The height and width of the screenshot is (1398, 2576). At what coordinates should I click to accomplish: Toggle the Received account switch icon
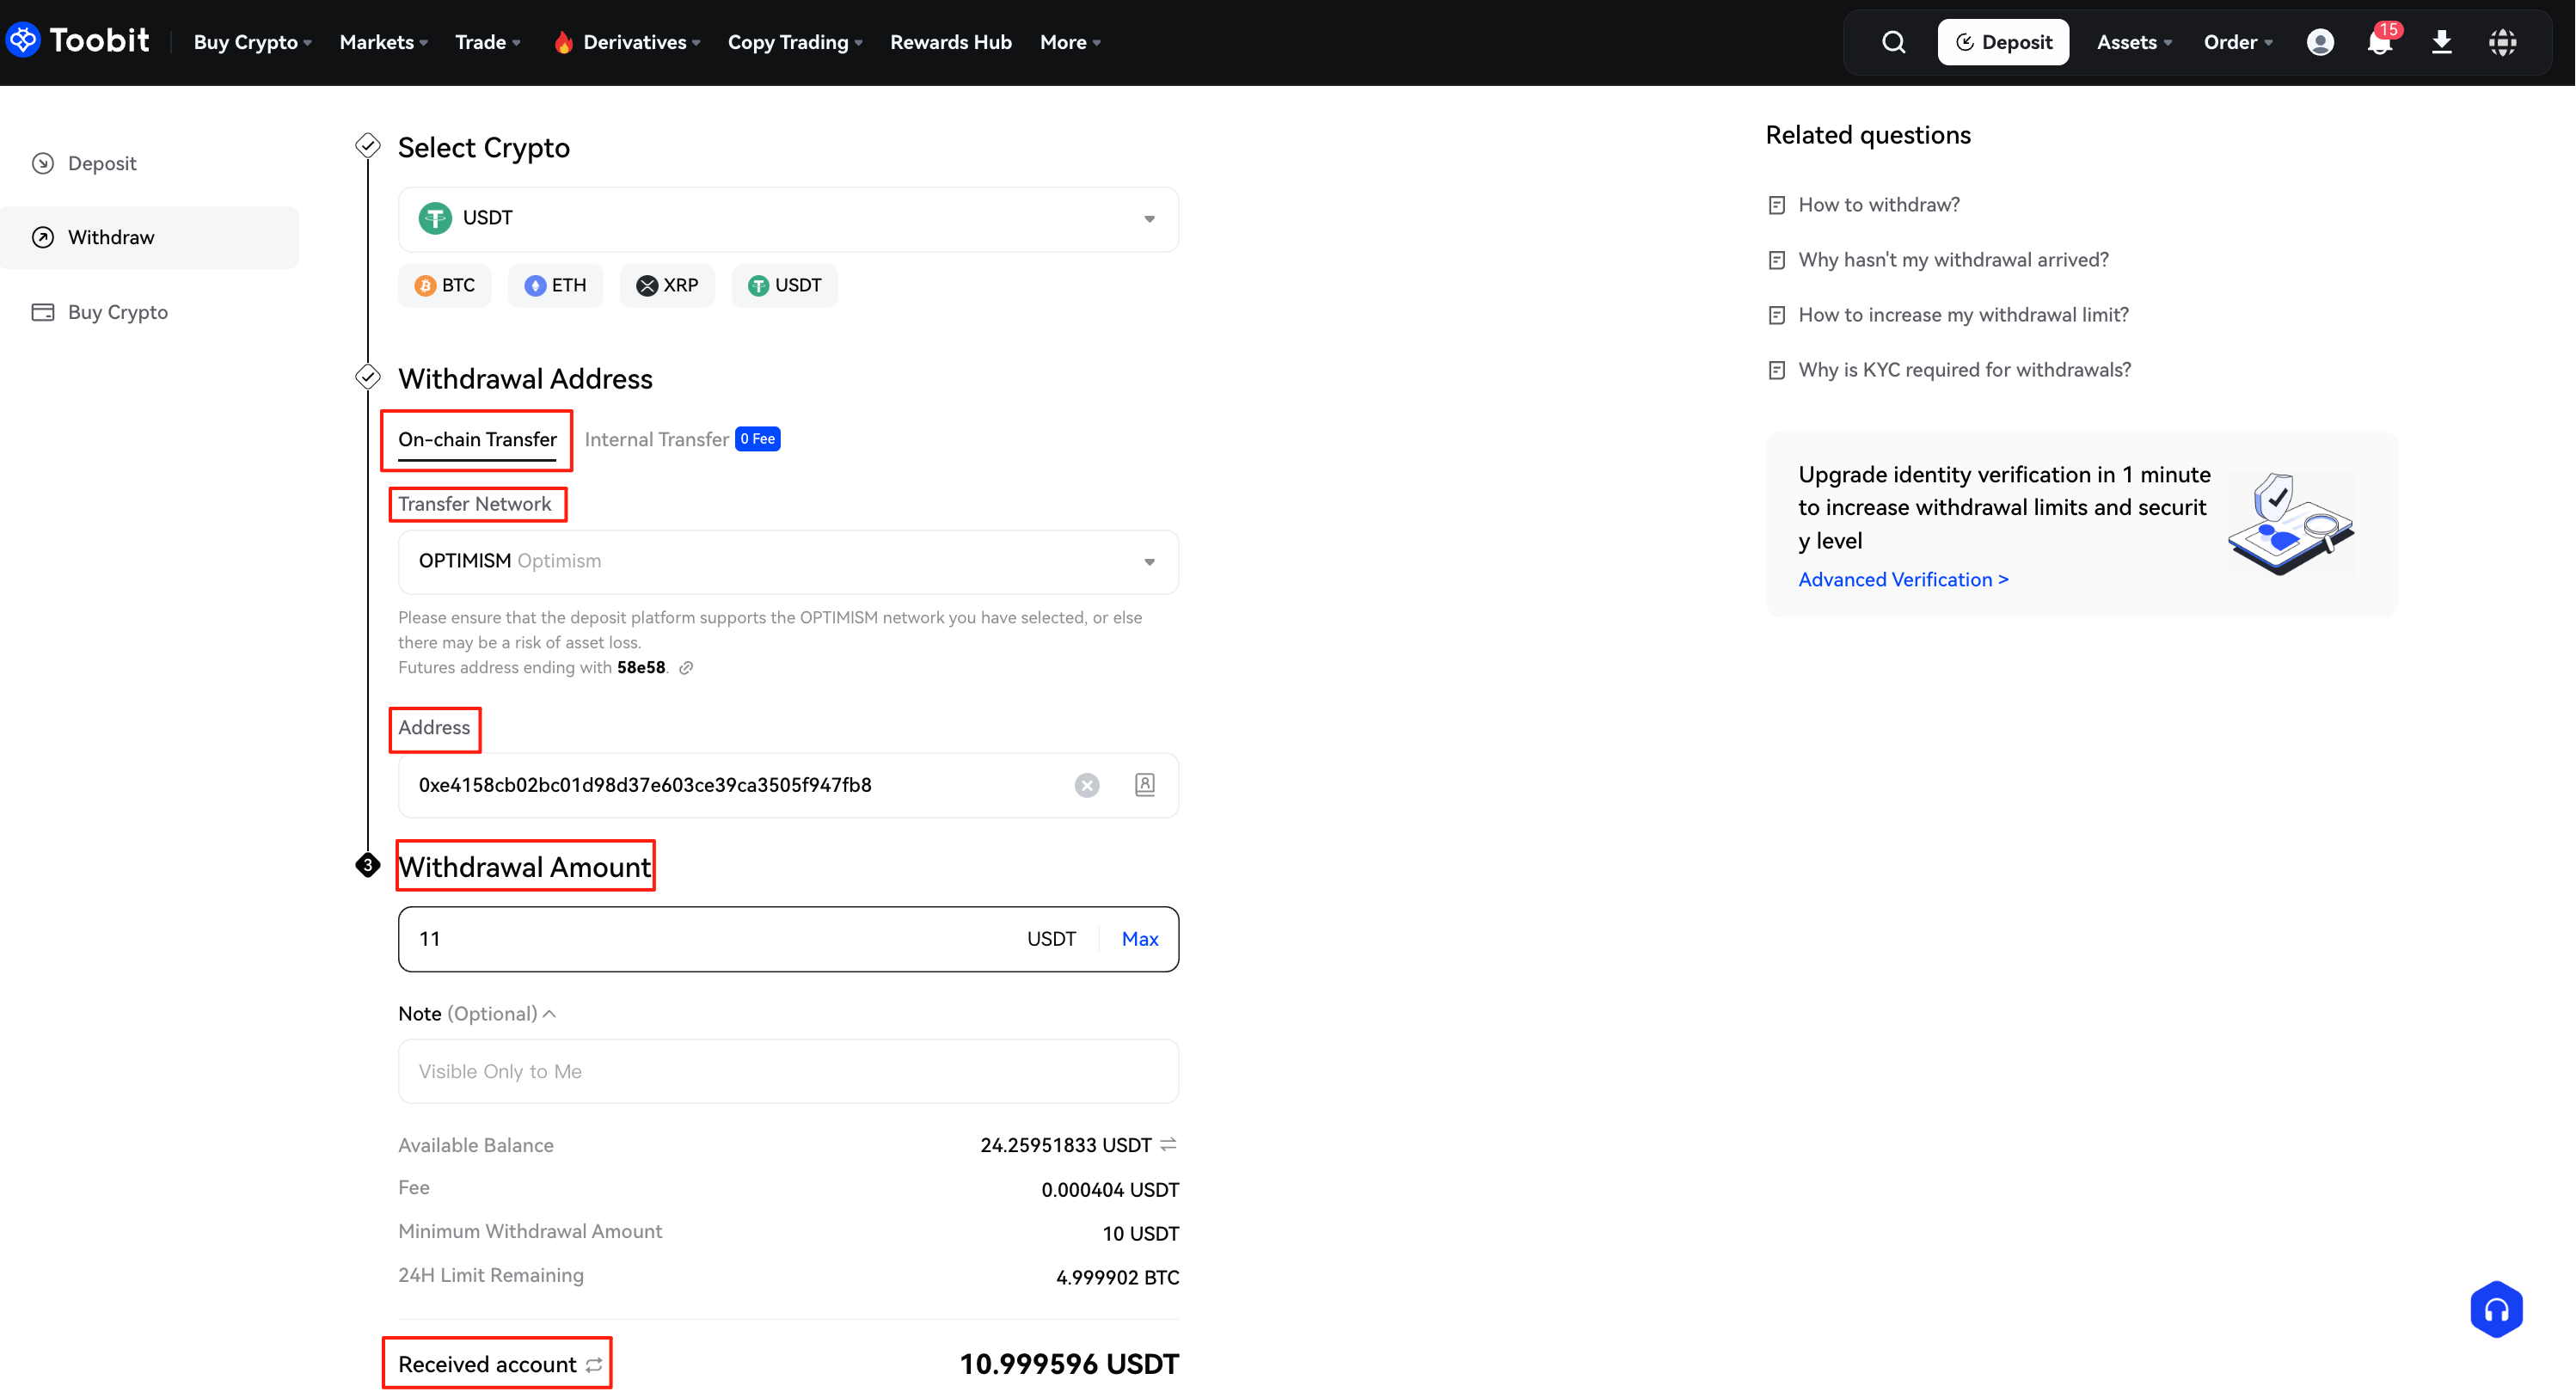(x=594, y=1365)
